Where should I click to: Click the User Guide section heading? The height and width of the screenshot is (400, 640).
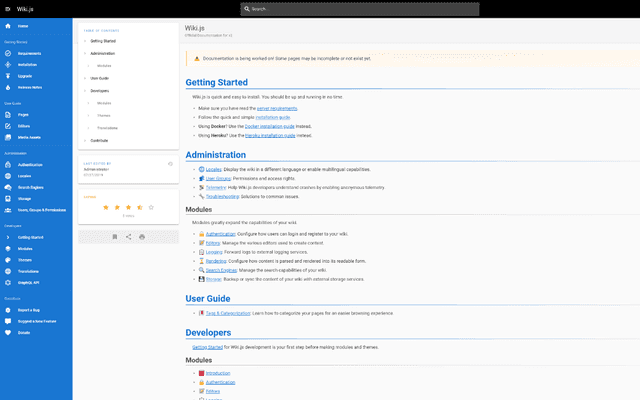pos(208,299)
